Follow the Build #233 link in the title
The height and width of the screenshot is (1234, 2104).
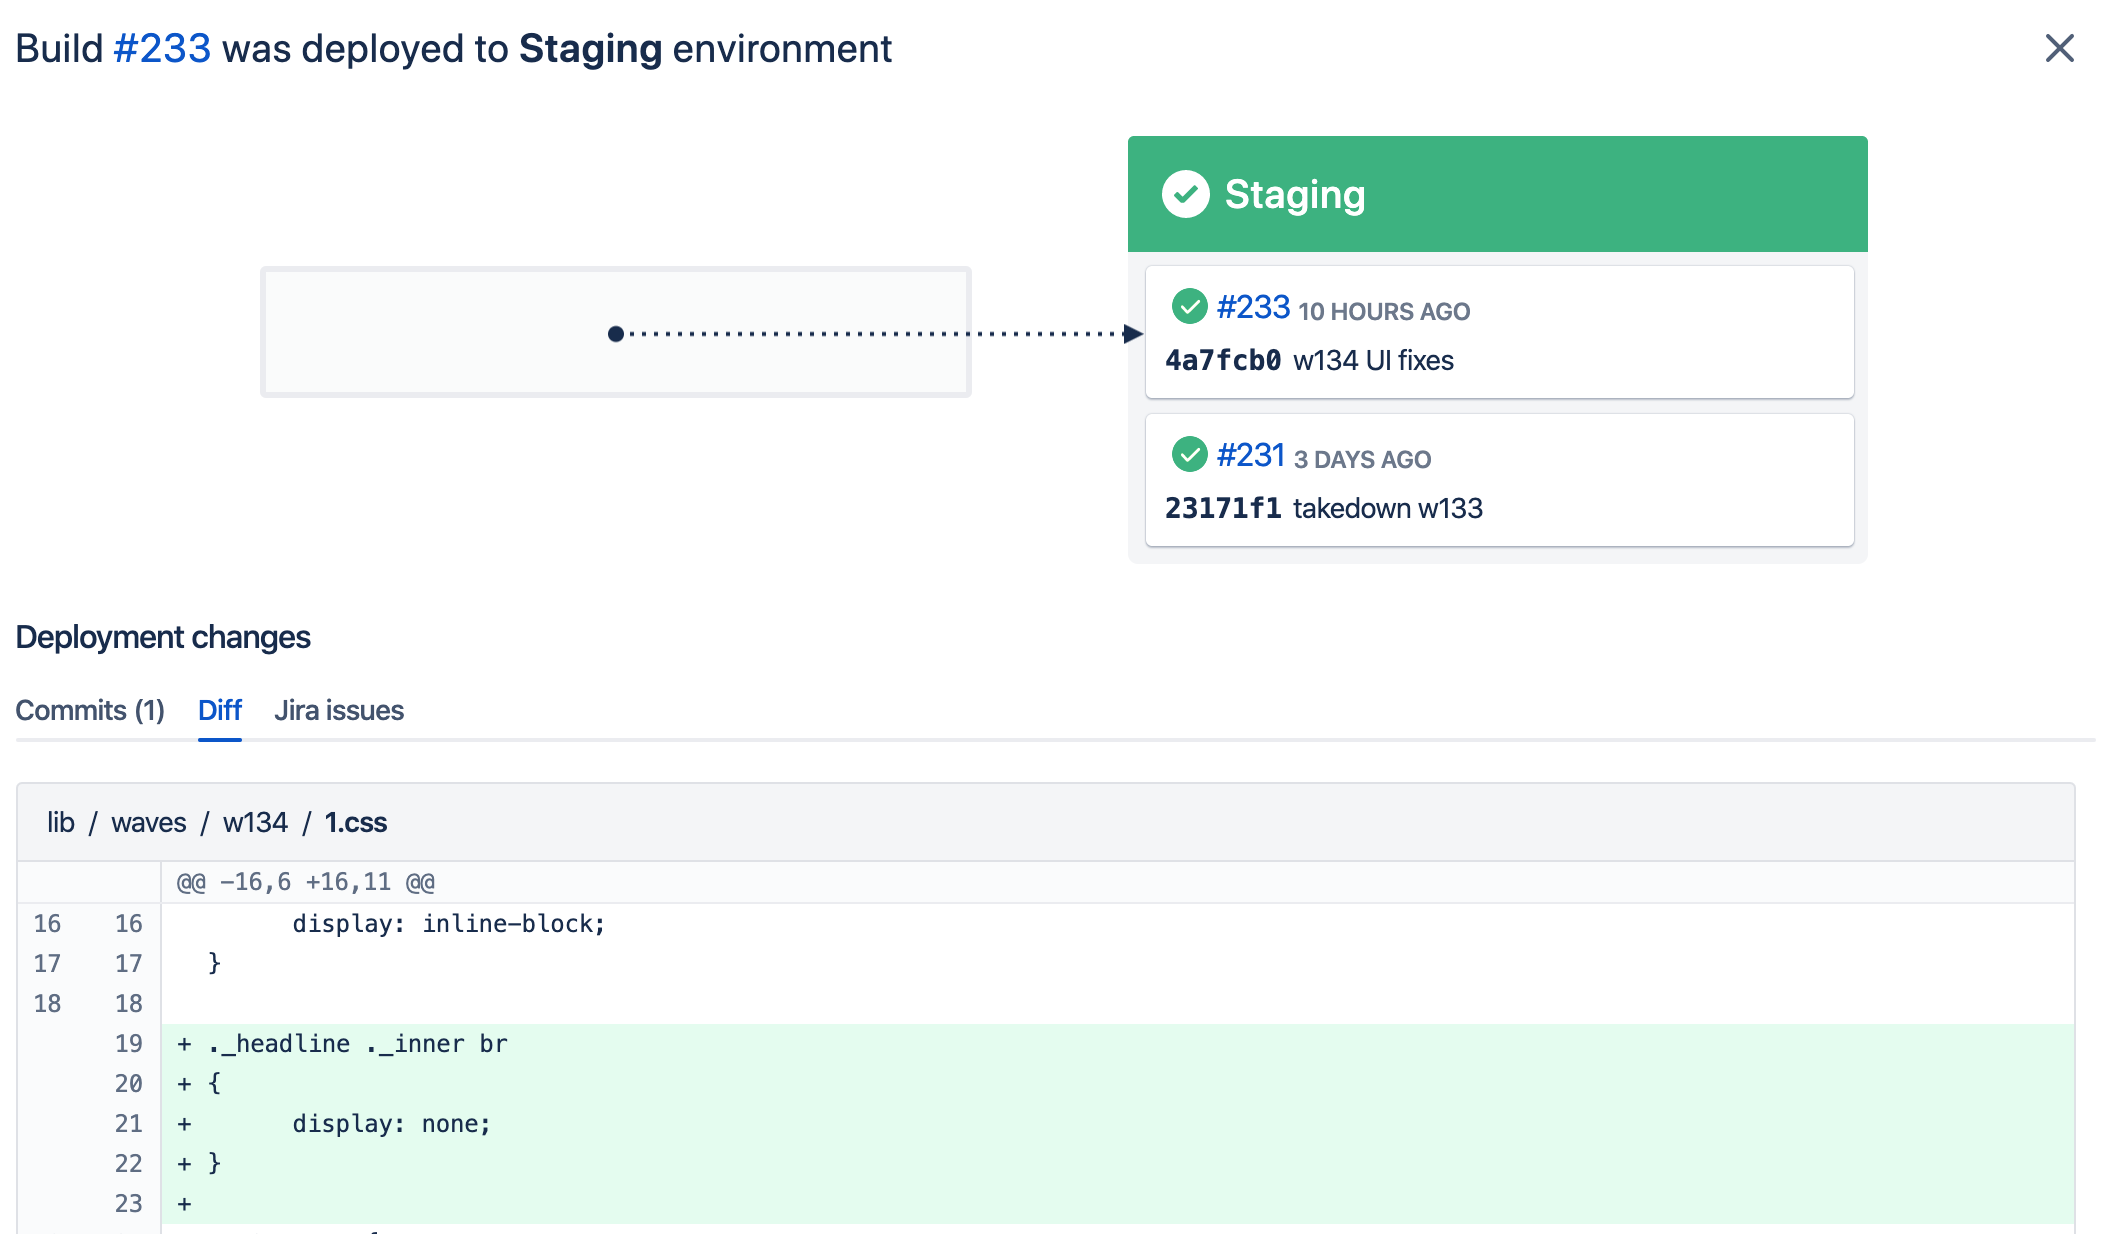point(162,47)
